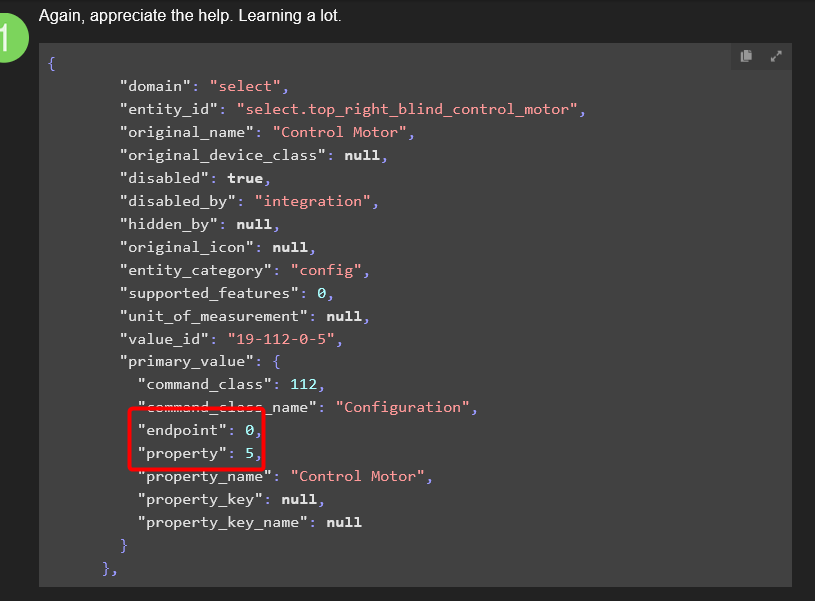This screenshot has height=601, width=815.
Task: Select the "domain": "select" line
Action: coord(204,86)
